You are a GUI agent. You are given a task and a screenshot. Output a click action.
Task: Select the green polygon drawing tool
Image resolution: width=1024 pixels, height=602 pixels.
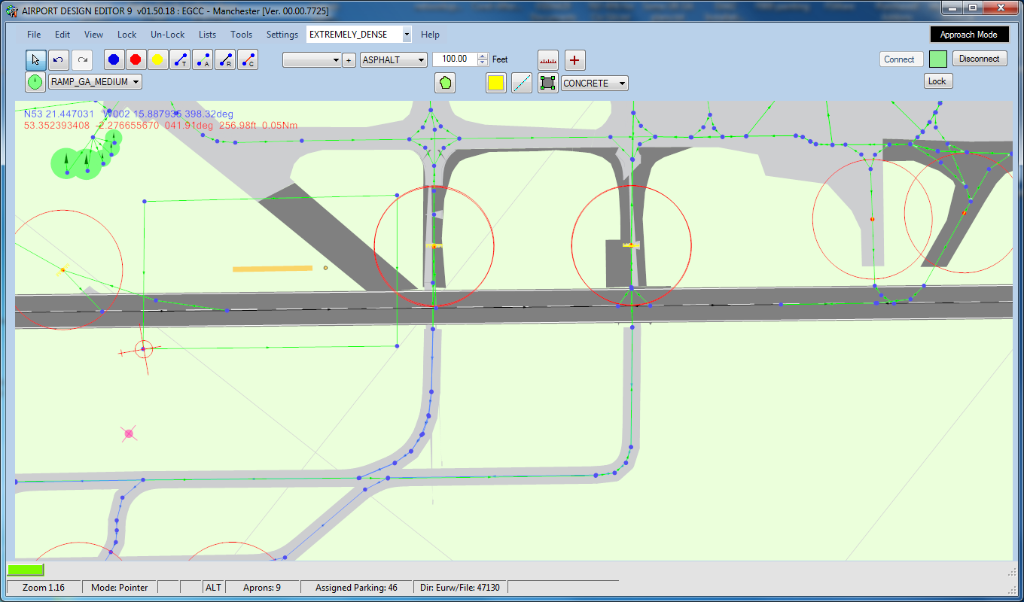445,83
